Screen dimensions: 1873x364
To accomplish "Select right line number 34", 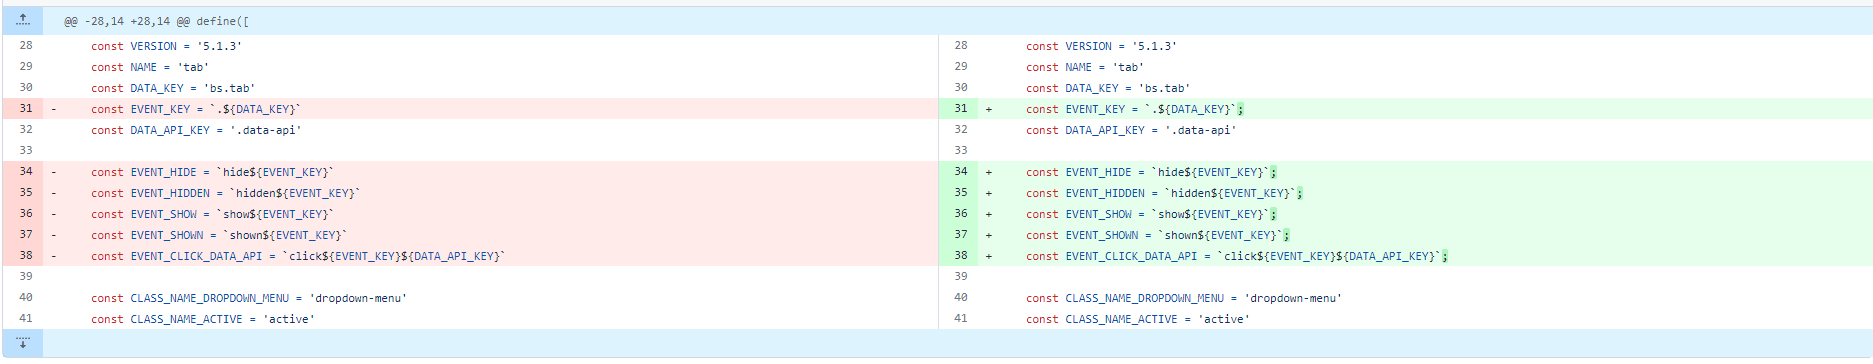I will 961,171.
